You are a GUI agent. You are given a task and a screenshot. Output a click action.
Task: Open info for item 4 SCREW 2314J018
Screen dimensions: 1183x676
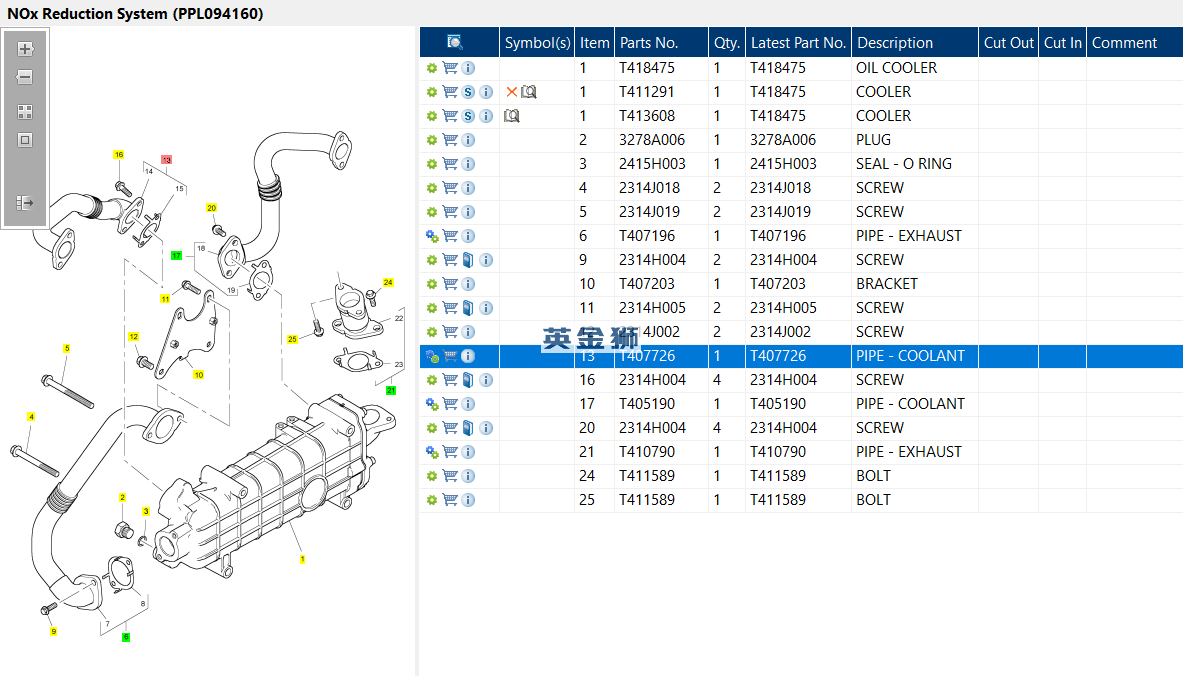469,188
